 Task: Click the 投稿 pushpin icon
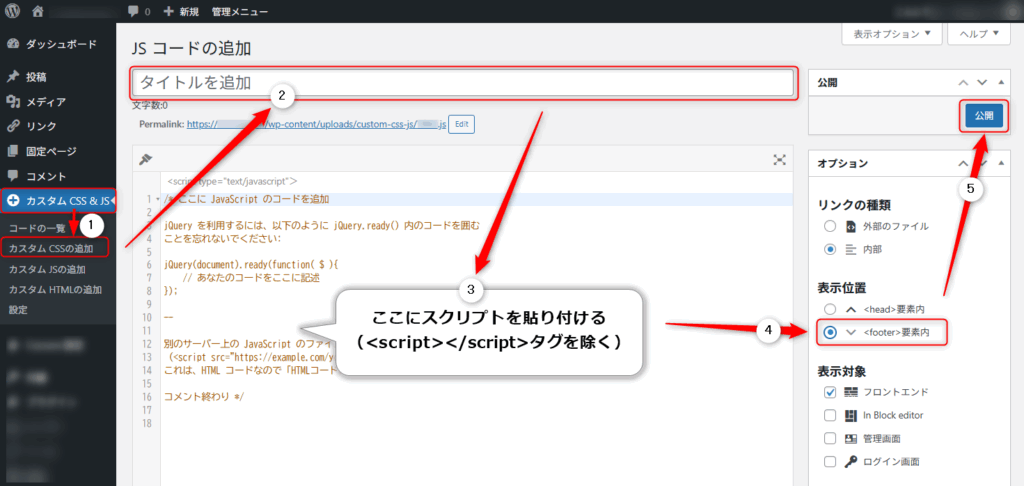click(x=12, y=77)
